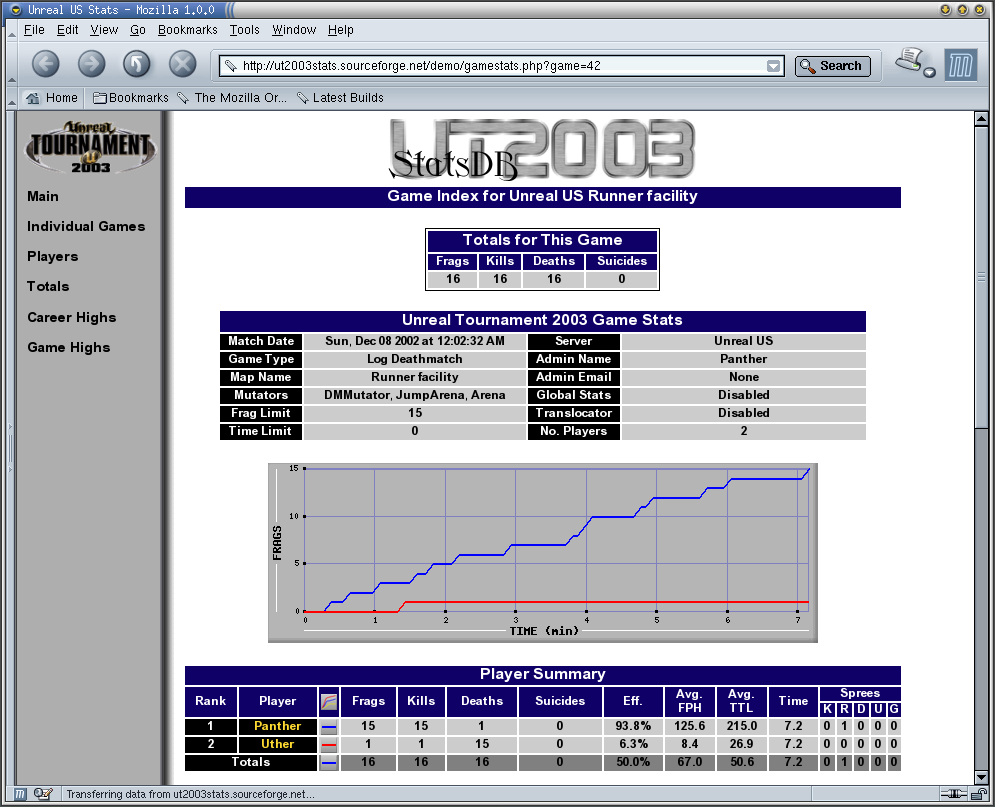Click the frags over time graph

[x=543, y=553]
